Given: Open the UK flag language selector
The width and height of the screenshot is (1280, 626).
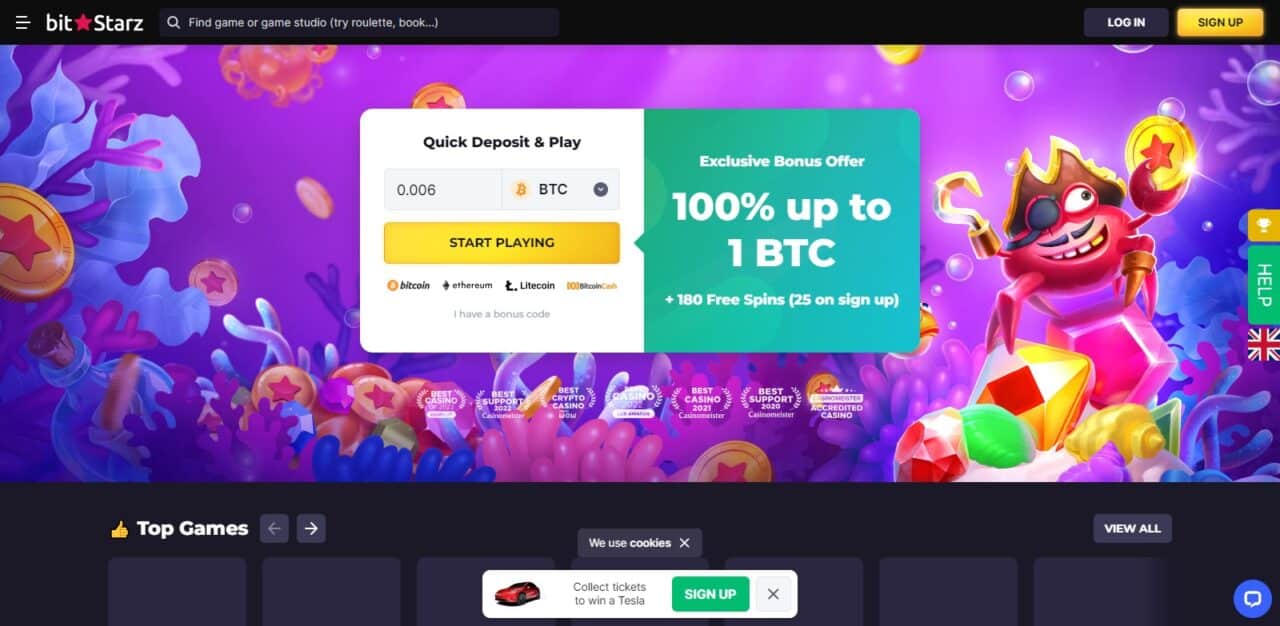Looking at the screenshot, I should point(1264,344).
